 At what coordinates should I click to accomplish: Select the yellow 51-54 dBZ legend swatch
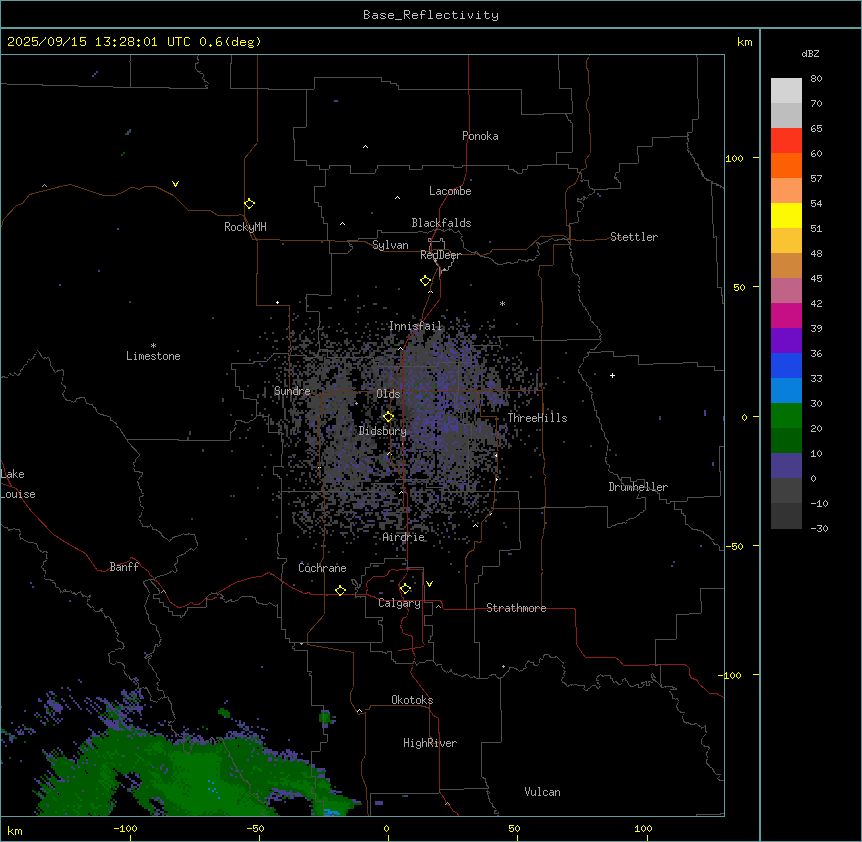click(786, 215)
